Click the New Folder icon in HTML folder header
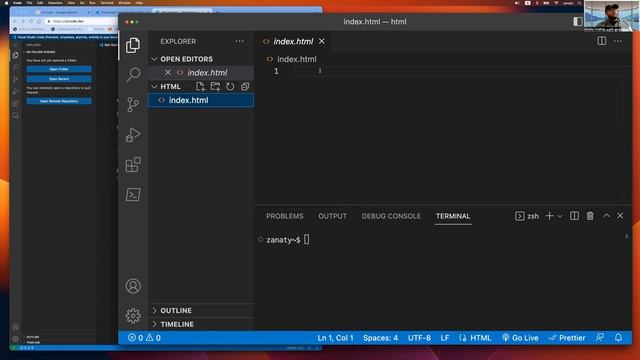The height and width of the screenshot is (360, 640). [215, 87]
